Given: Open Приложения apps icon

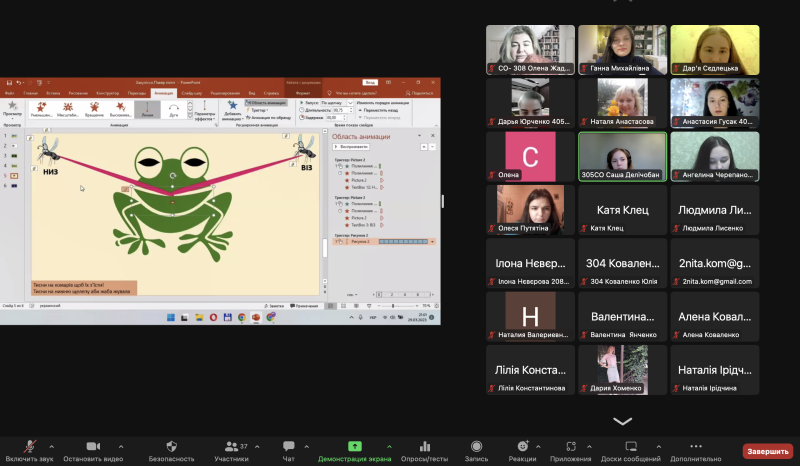Looking at the screenshot, I should pos(571,447).
